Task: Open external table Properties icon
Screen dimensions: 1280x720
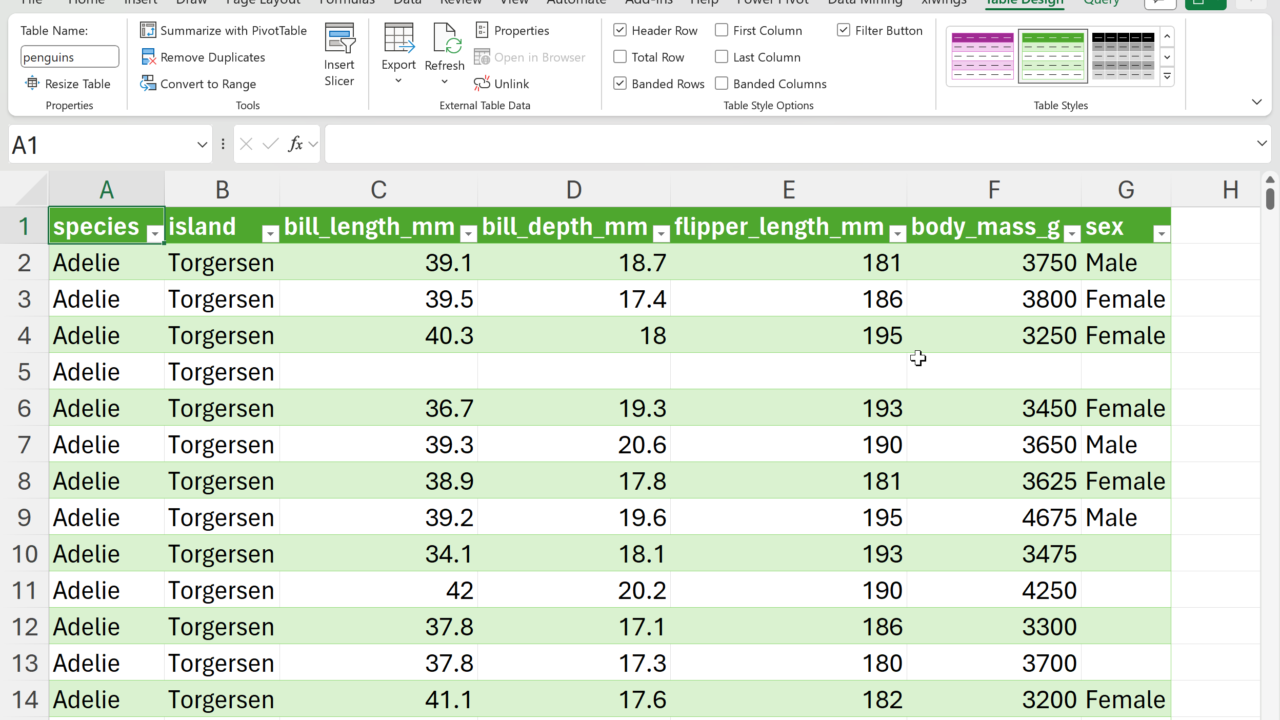Action: pos(482,30)
